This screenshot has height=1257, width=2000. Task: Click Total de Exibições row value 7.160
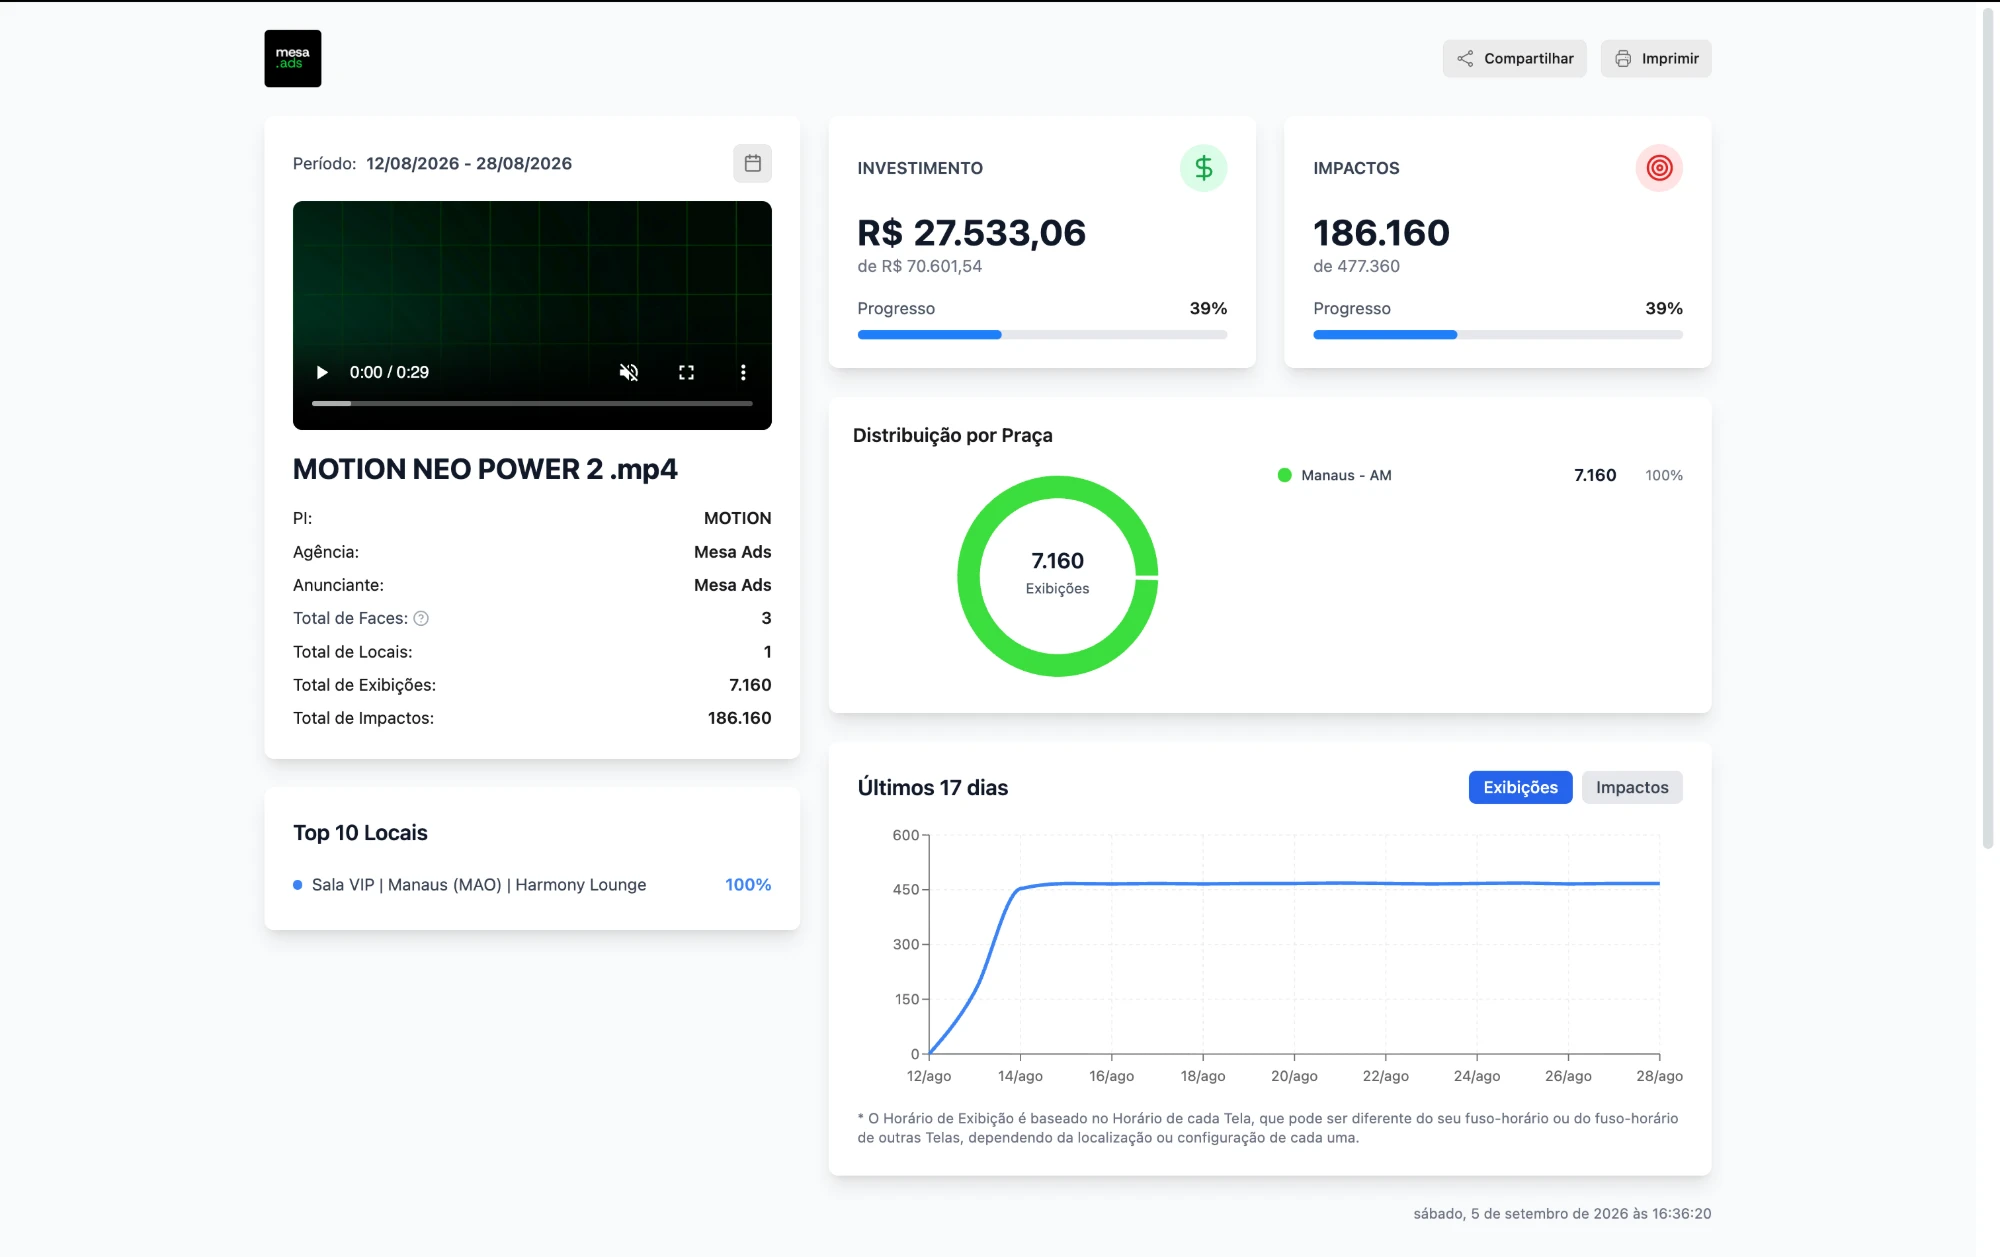tap(750, 685)
